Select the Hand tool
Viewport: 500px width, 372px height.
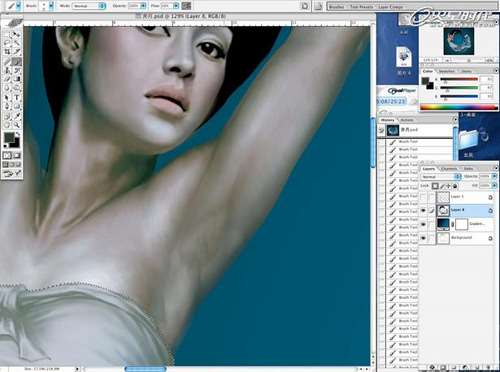pyautogui.click(x=7, y=125)
